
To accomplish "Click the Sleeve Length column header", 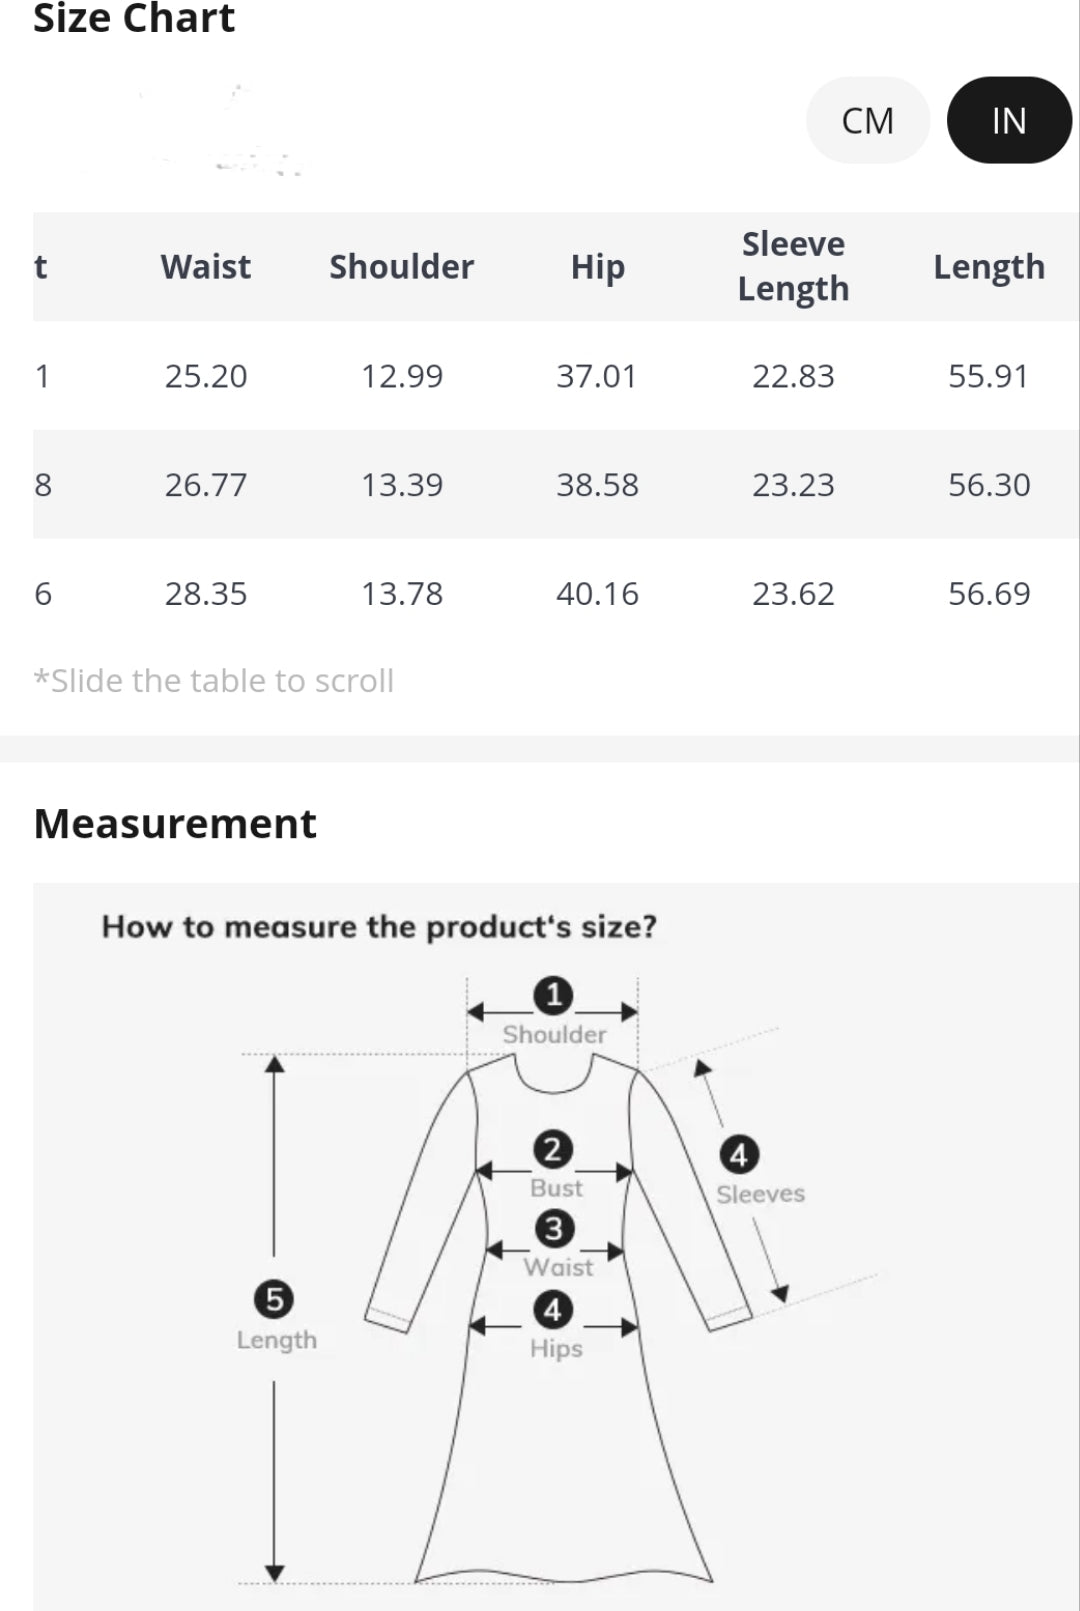I will [793, 266].
